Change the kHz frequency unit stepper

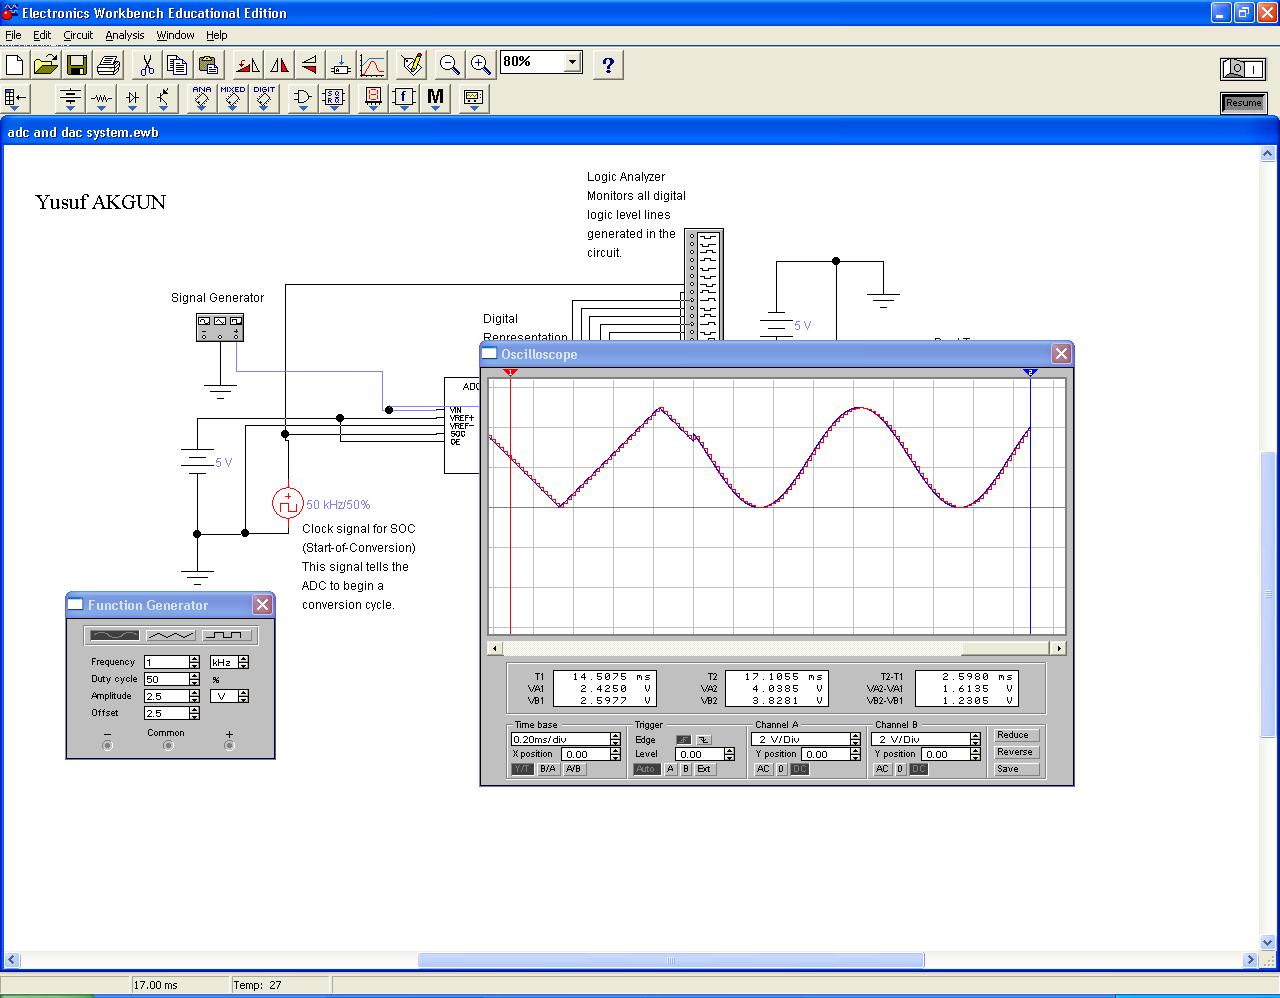pyautogui.click(x=243, y=662)
